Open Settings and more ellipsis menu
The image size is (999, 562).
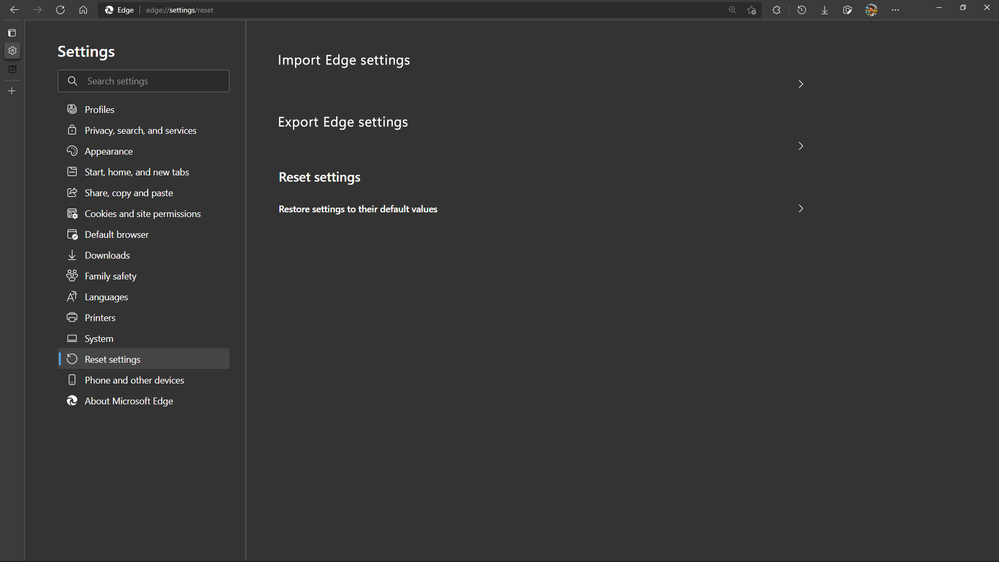click(x=895, y=10)
